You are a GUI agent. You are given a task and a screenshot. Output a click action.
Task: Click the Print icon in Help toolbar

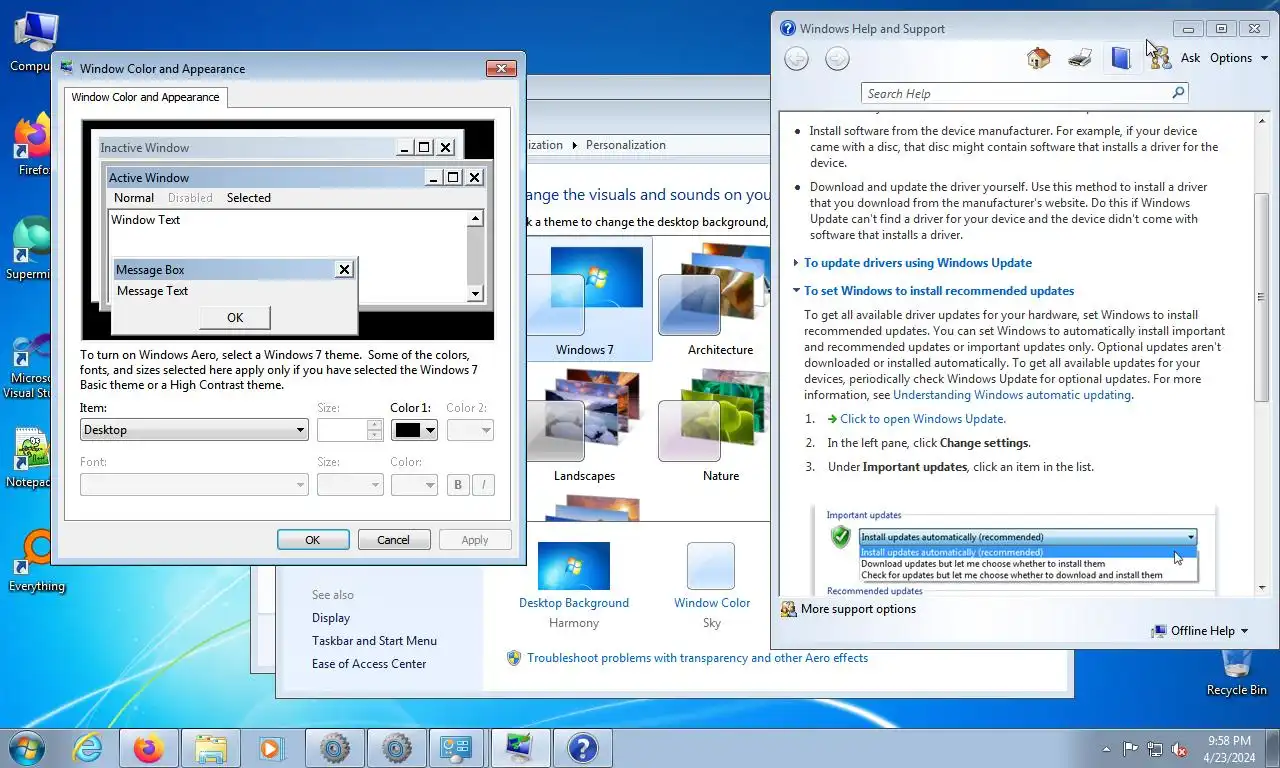pyautogui.click(x=1080, y=58)
